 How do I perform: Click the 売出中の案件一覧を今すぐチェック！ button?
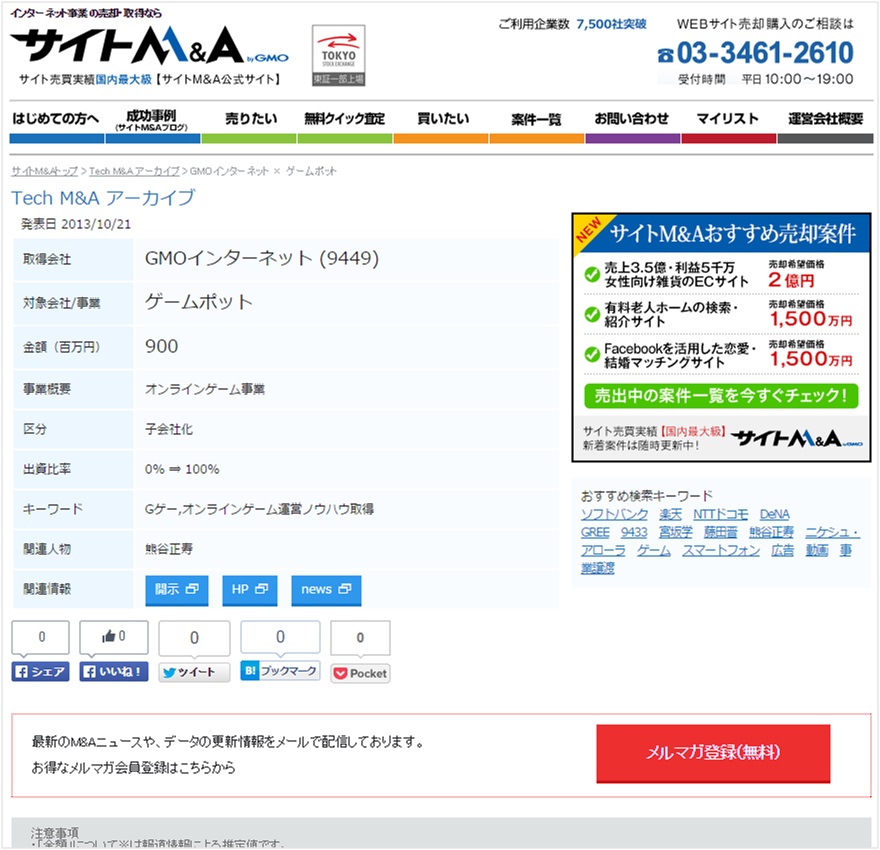[721, 396]
